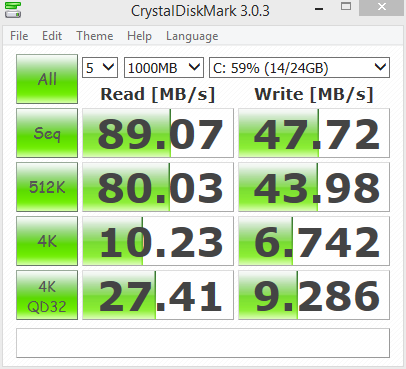Open the test count dropdown showing 5
This screenshot has height=369, width=406.
(x=100, y=68)
